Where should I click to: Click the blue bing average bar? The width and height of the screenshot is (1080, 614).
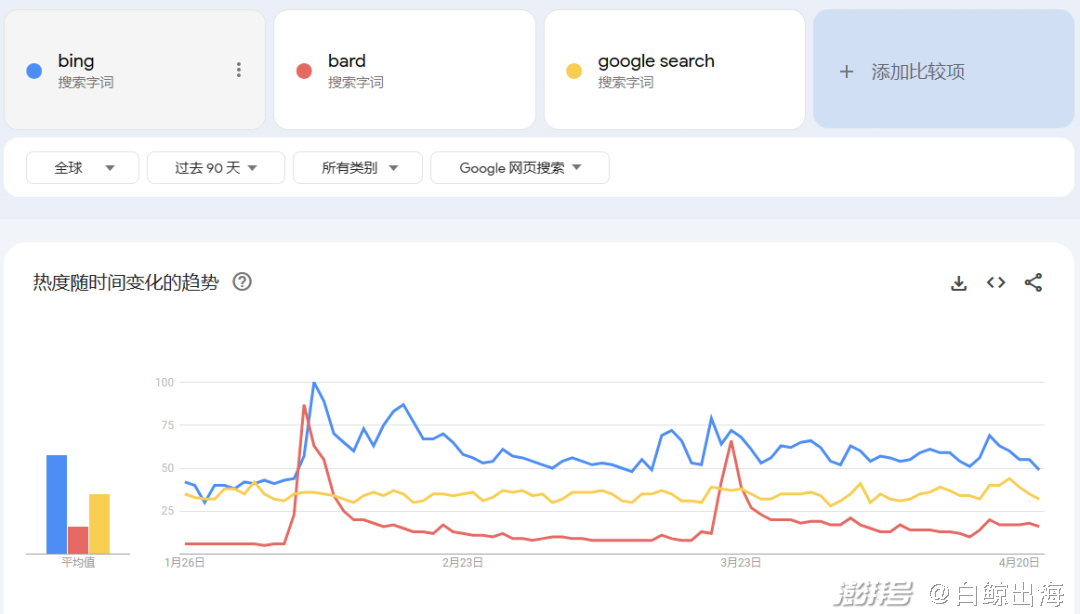[56, 504]
